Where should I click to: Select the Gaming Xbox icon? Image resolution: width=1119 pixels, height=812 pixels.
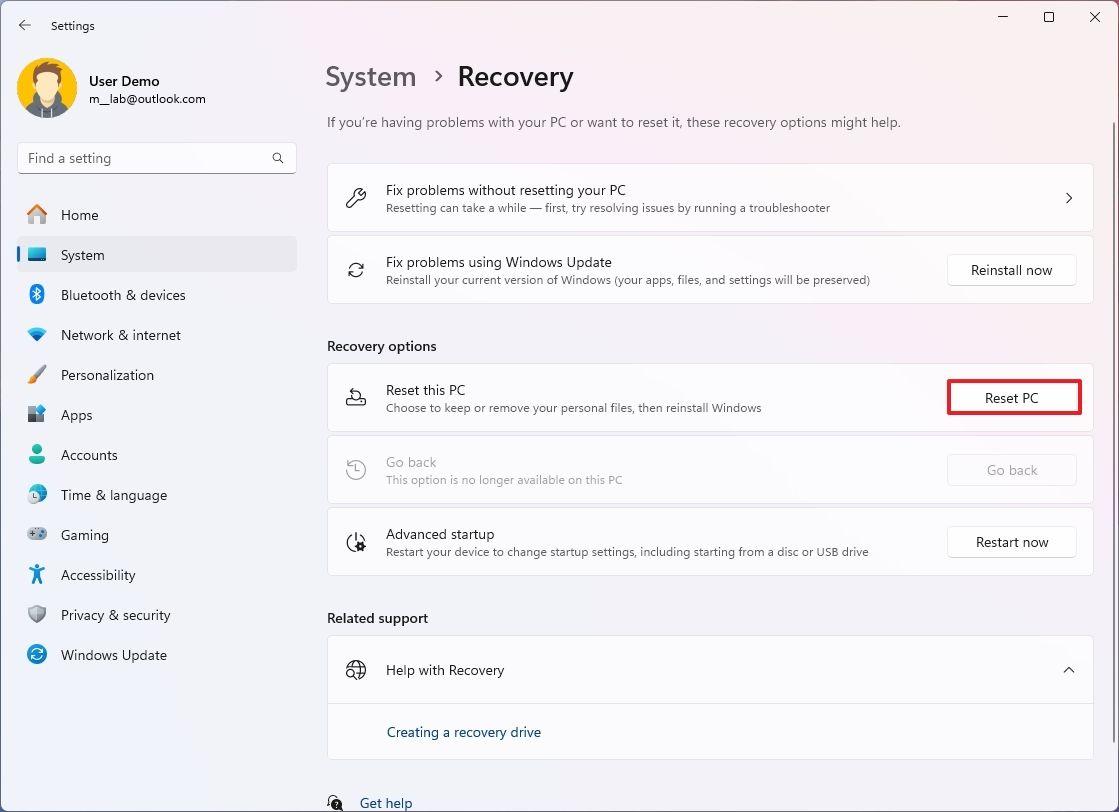38,535
